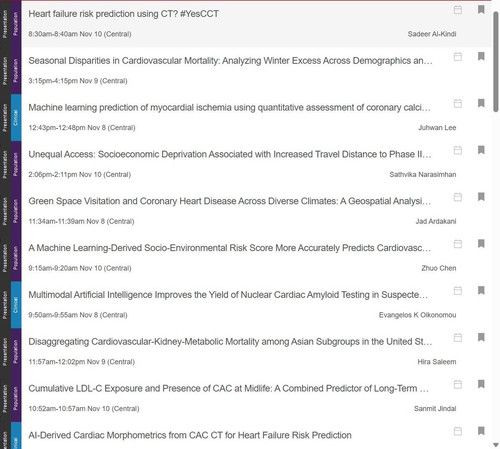Add Heart failure risk prediction to calendar

tap(458, 10)
